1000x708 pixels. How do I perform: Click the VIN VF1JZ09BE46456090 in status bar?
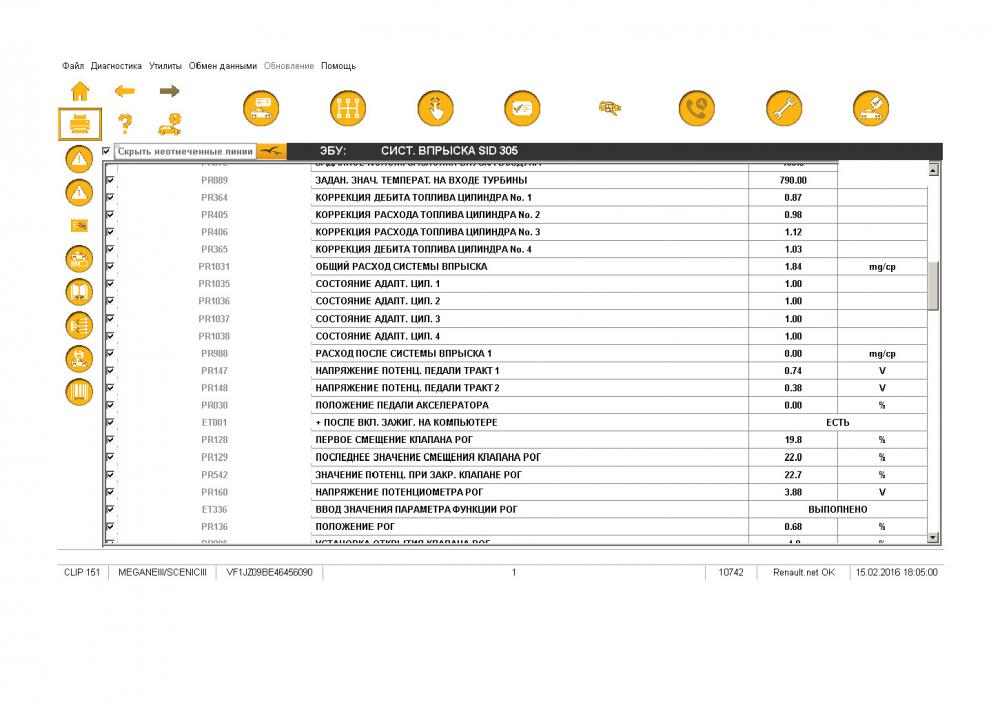269,572
